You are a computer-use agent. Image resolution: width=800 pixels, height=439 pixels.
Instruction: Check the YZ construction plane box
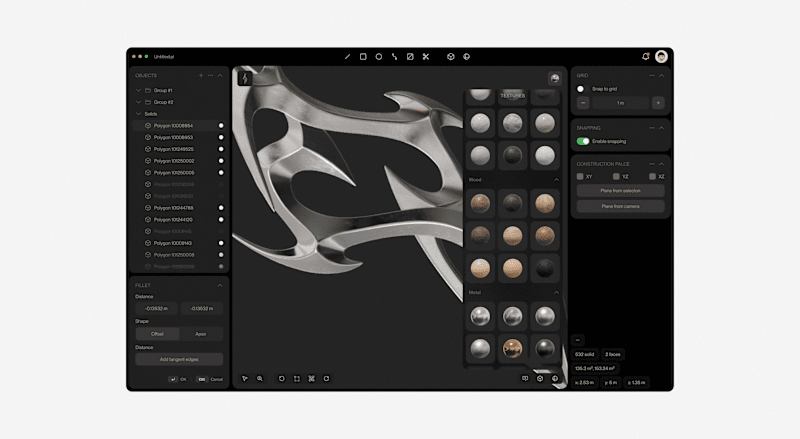point(616,177)
